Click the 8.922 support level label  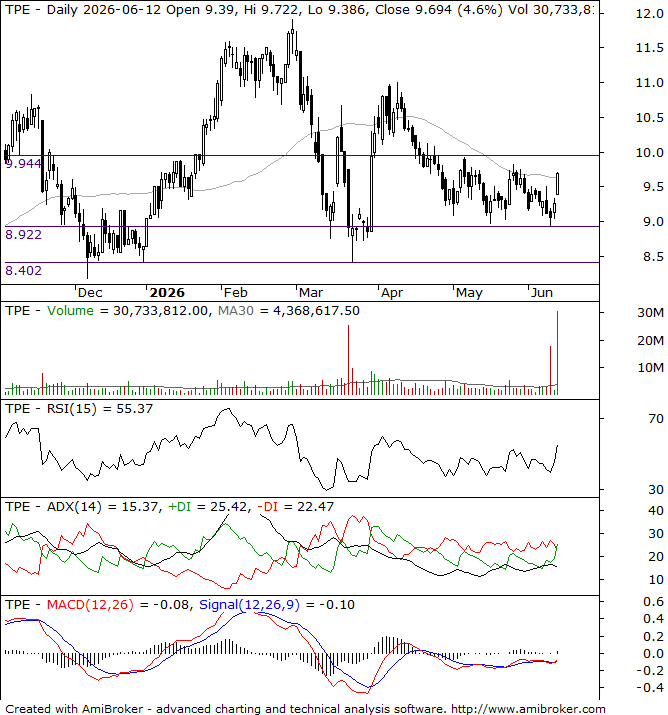click(x=23, y=234)
